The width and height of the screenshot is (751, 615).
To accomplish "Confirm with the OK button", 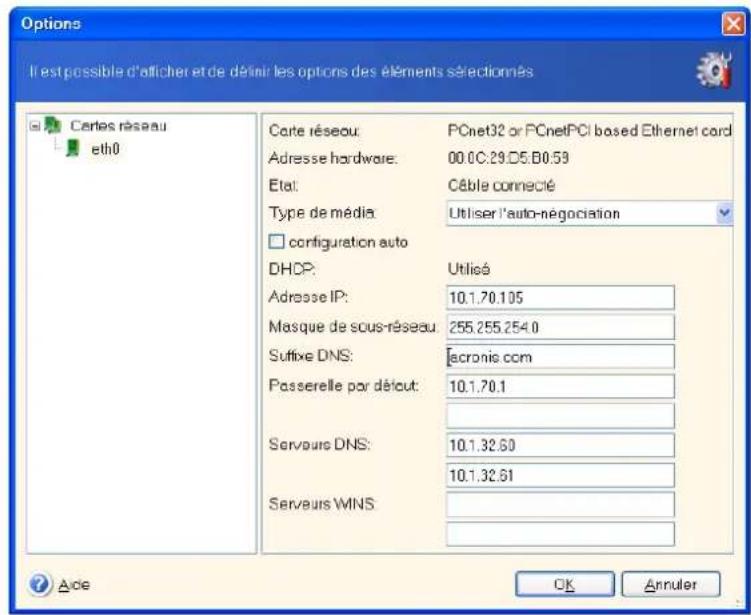I will 565,584.
